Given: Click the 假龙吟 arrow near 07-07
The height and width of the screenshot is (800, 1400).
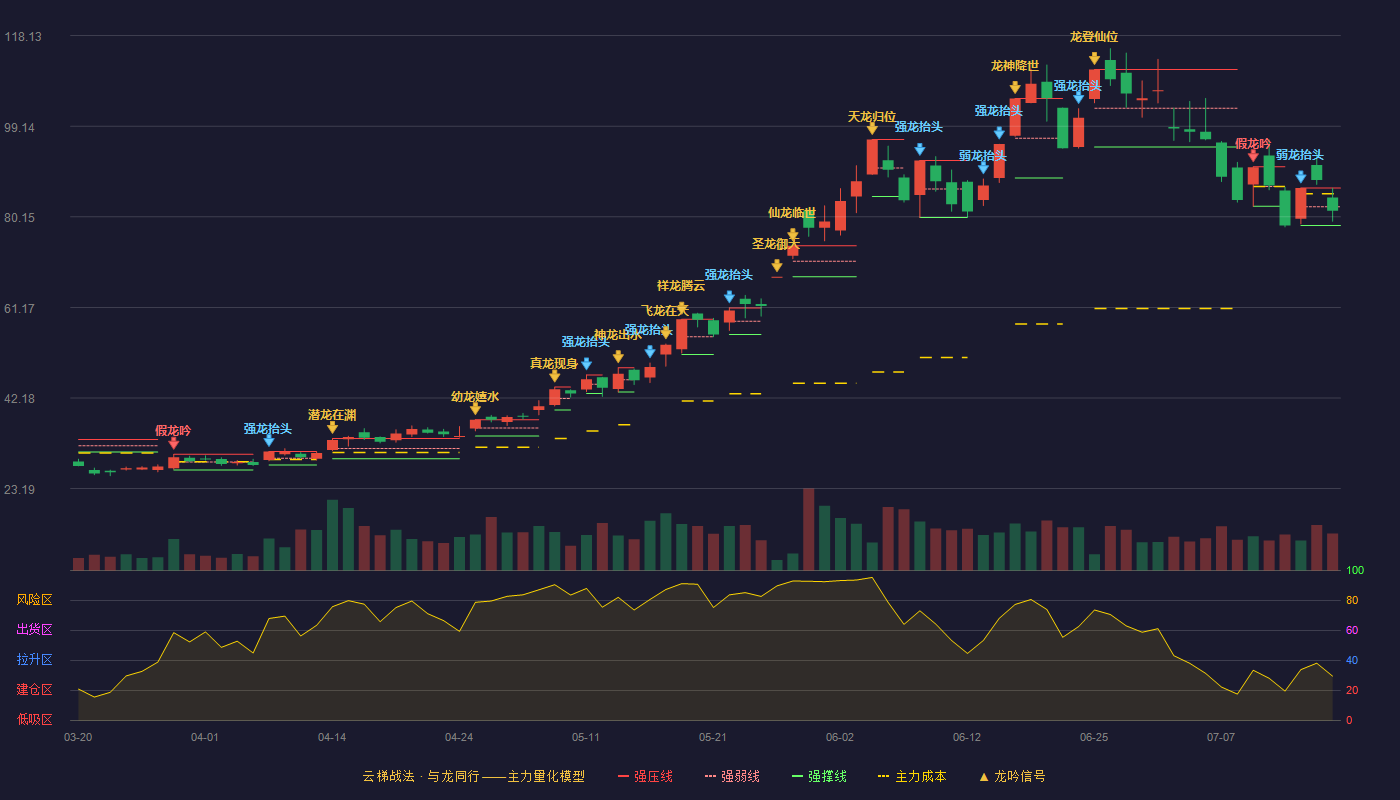Looking at the screenshot, I should tap(1253, 156).
